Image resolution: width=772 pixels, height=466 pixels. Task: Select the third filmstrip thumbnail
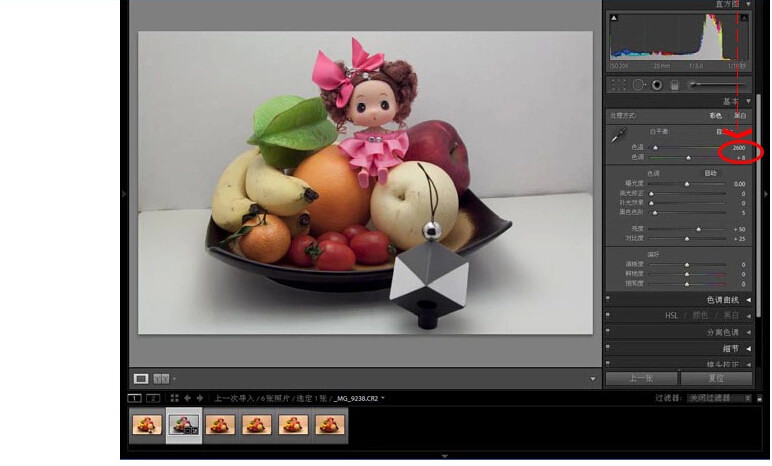[x=220, y=425]
